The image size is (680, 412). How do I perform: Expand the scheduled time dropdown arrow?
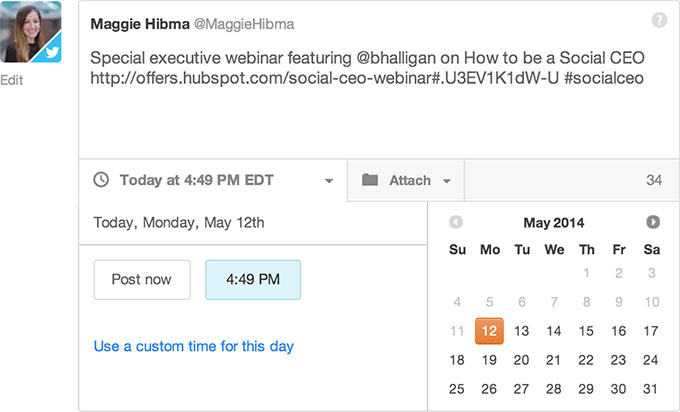329,181
